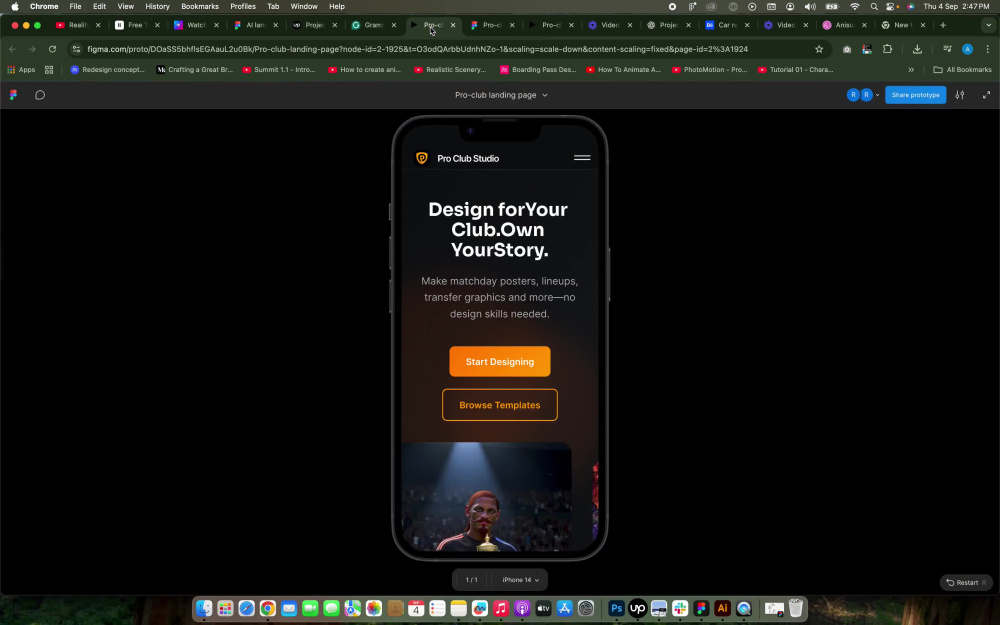Open Photoshop from the Dock
This screenshot has width=1000, height=625.
tap(616, 608)
